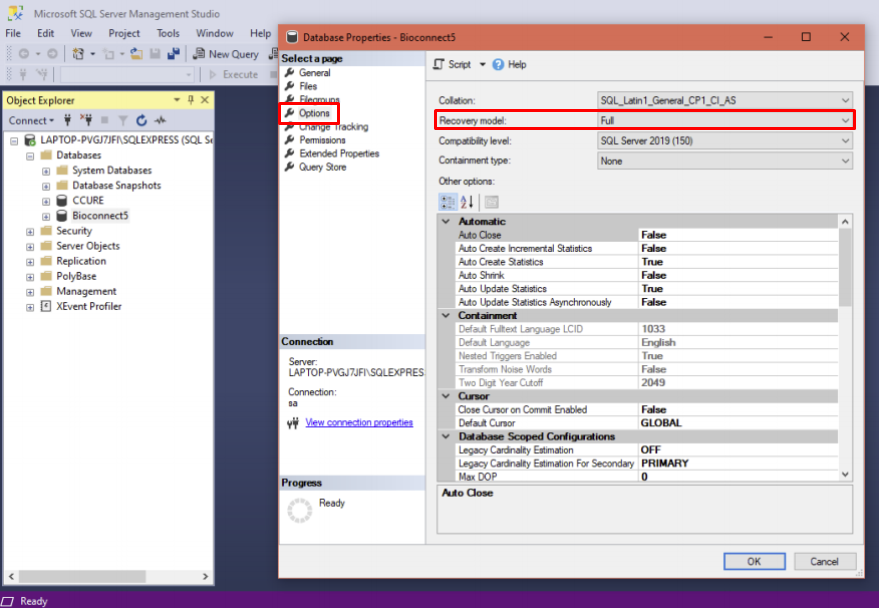Select the Bioconnect5 database
The width and height of the screenshot is (879, 608).
coord(100,216)
